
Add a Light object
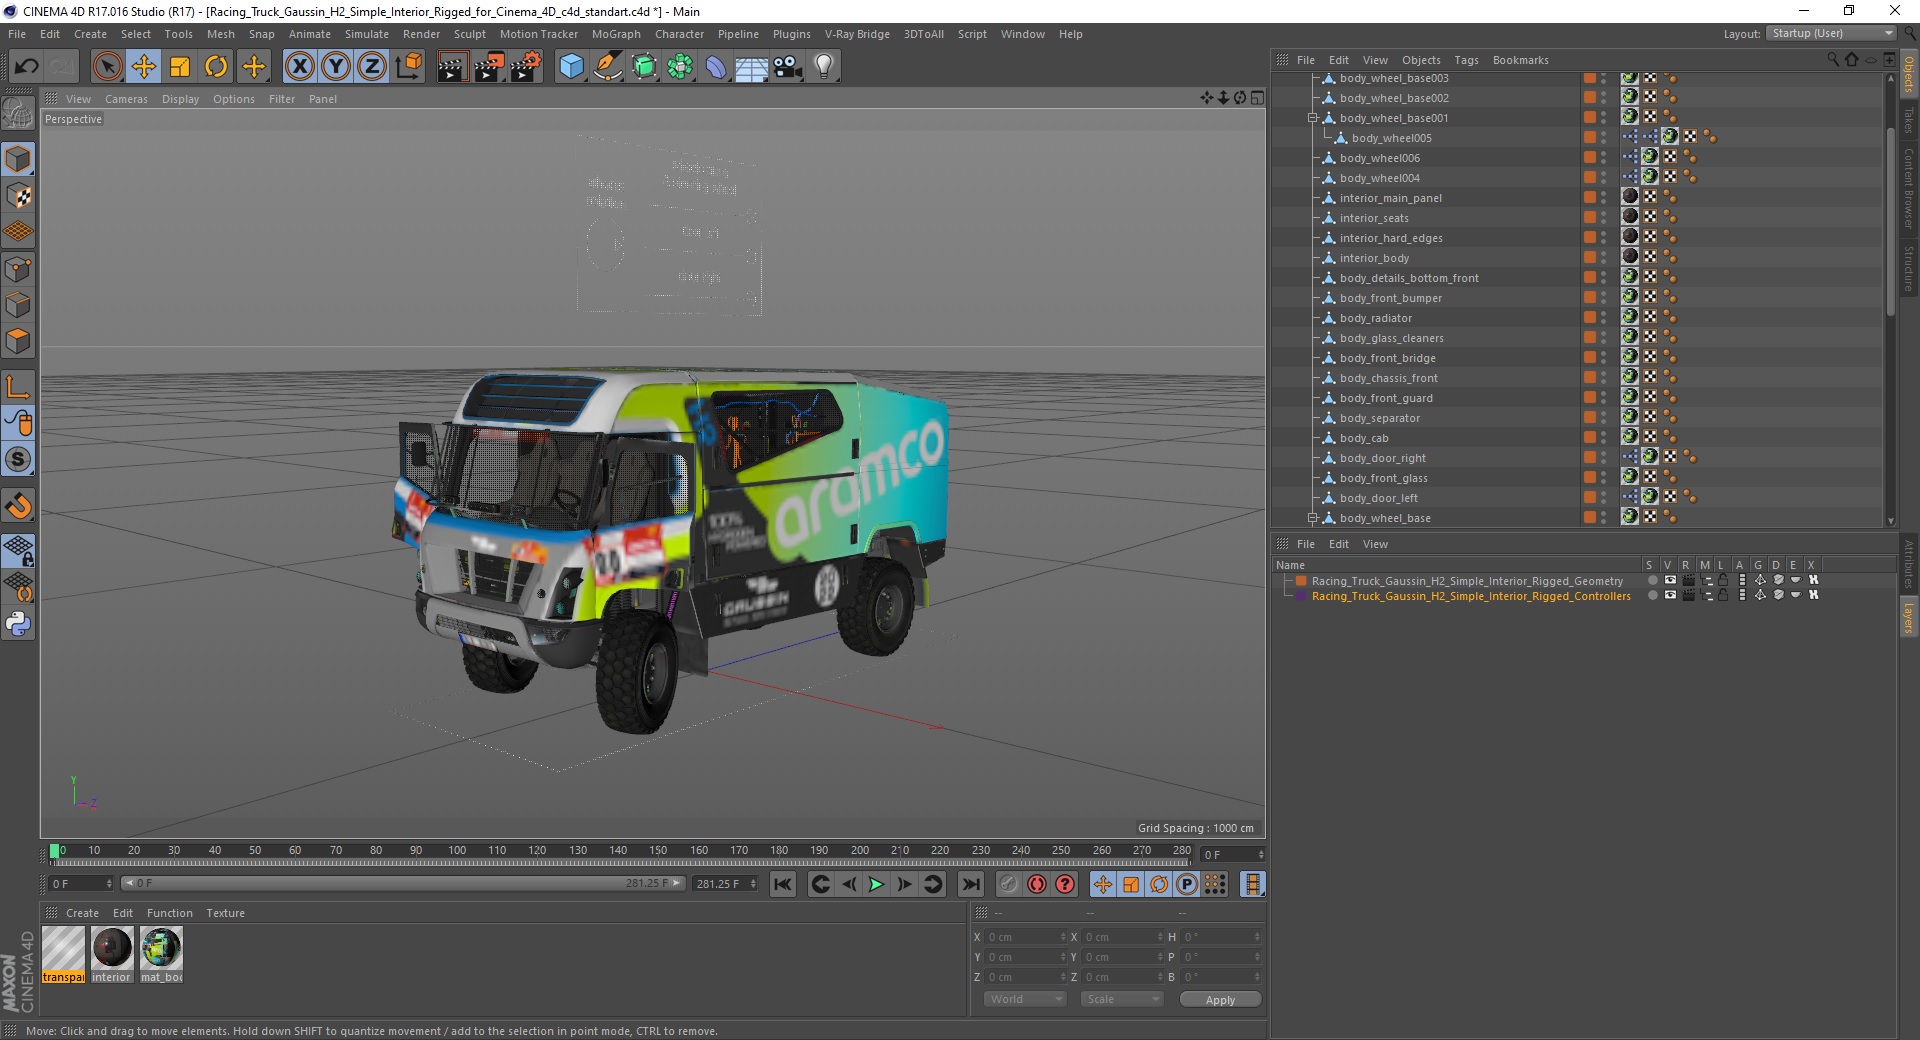tap(824, 67)
